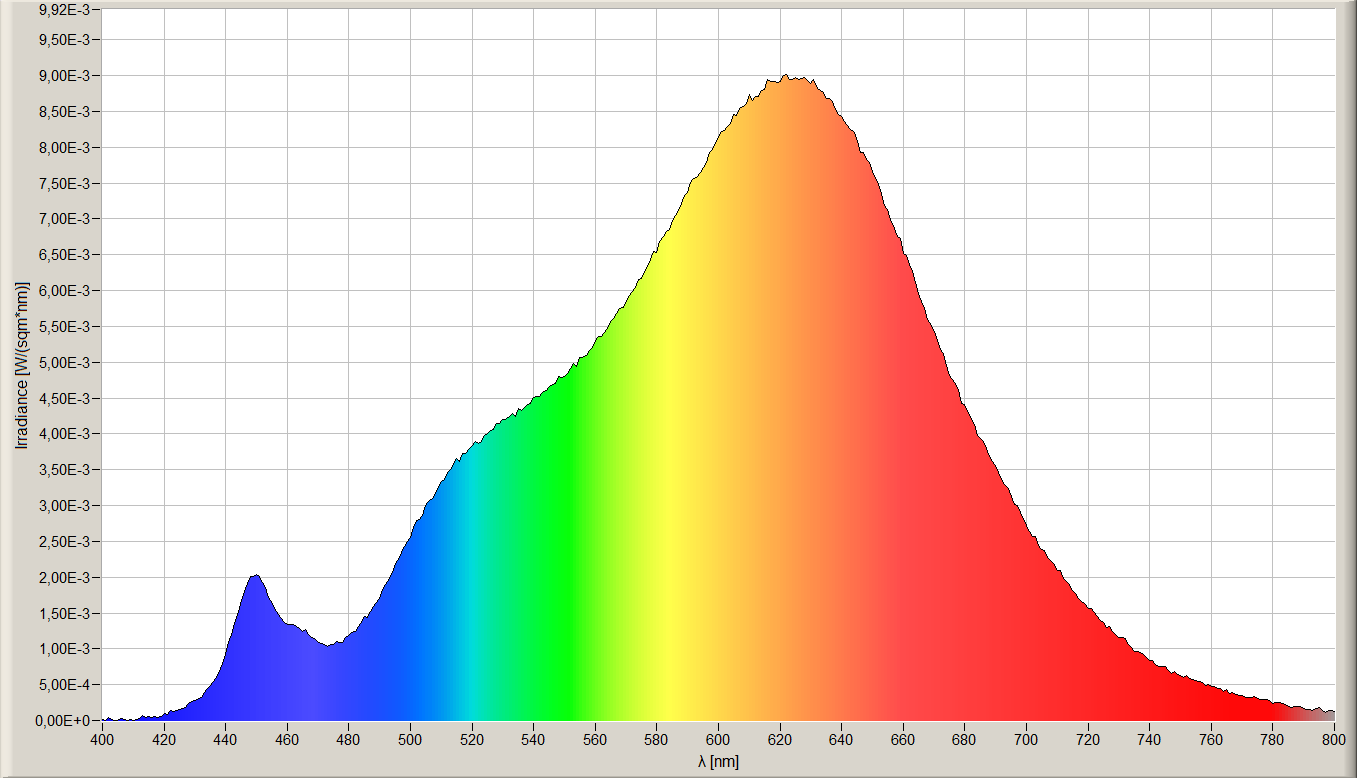Click the 4,50E-3 irradiance tick label
Viewport: 1357px width, 778px height.
coord(65,399)
